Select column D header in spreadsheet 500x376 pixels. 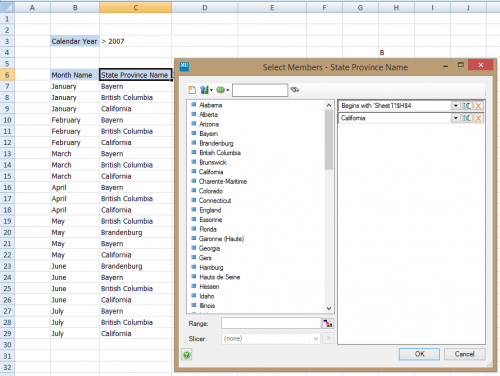click(205, 7)
